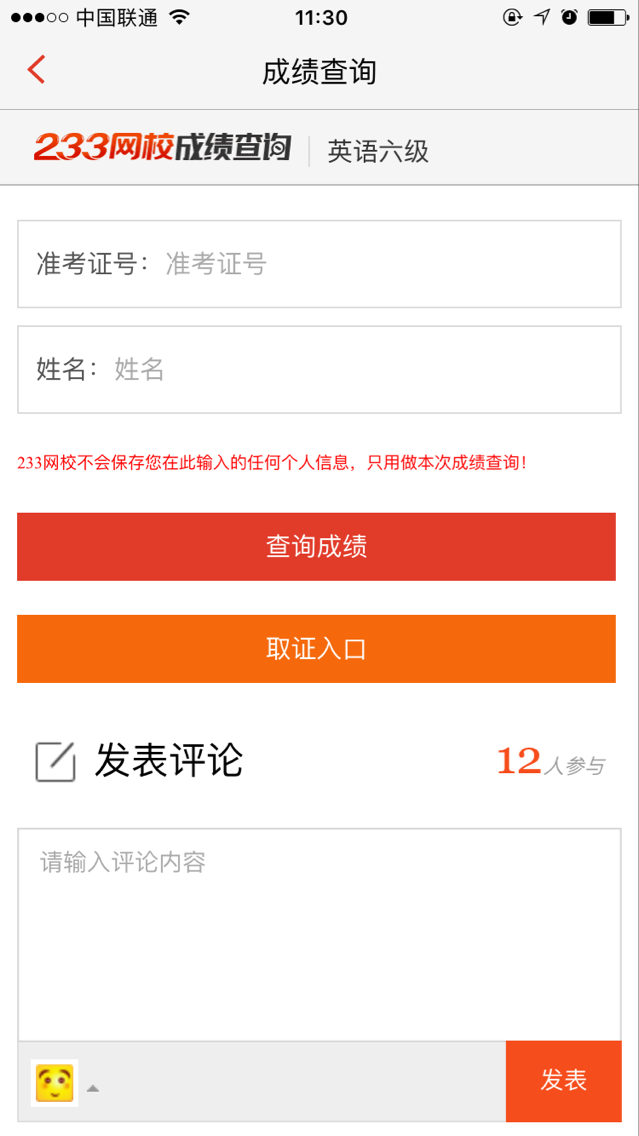Image resolution: width=639 pixels, height=1136 pixels.
Task: Focus the 准考证号 input field
Action: (x=390, y=264)
